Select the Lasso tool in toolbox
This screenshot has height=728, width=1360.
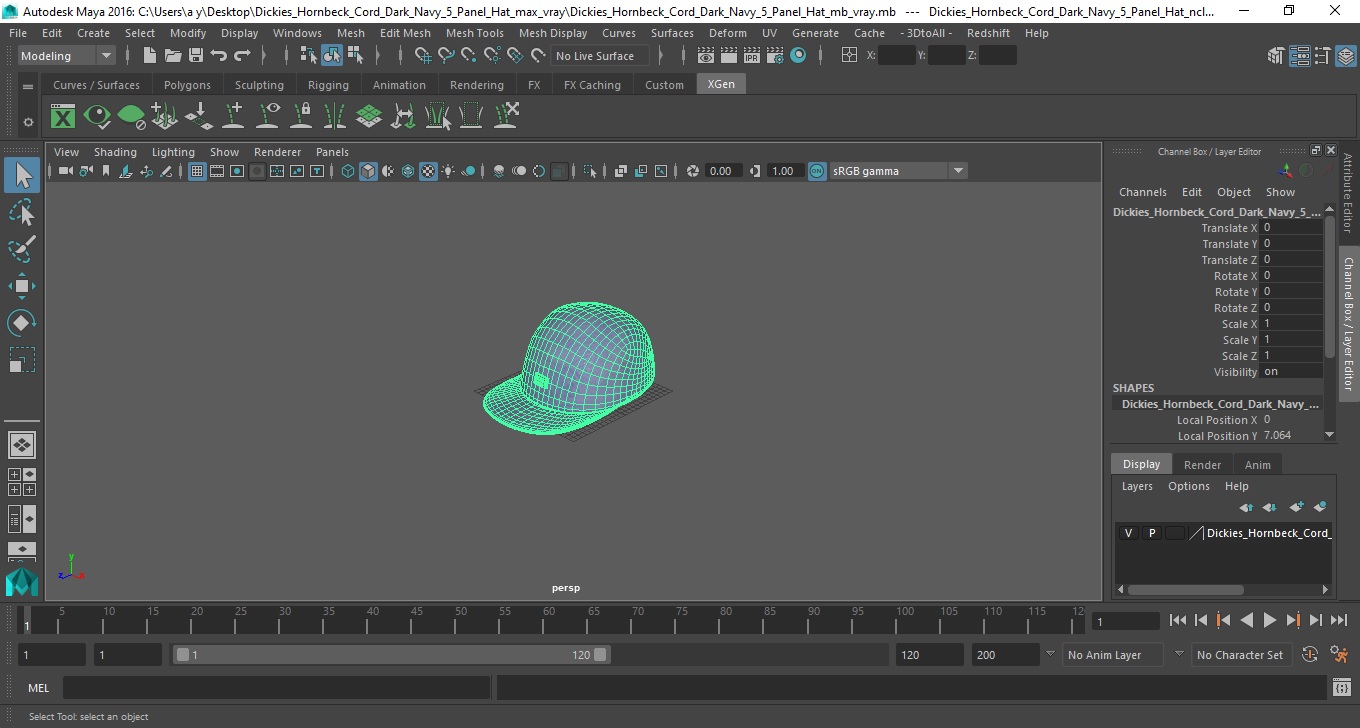pyautogui.click(x=22, y=212)
